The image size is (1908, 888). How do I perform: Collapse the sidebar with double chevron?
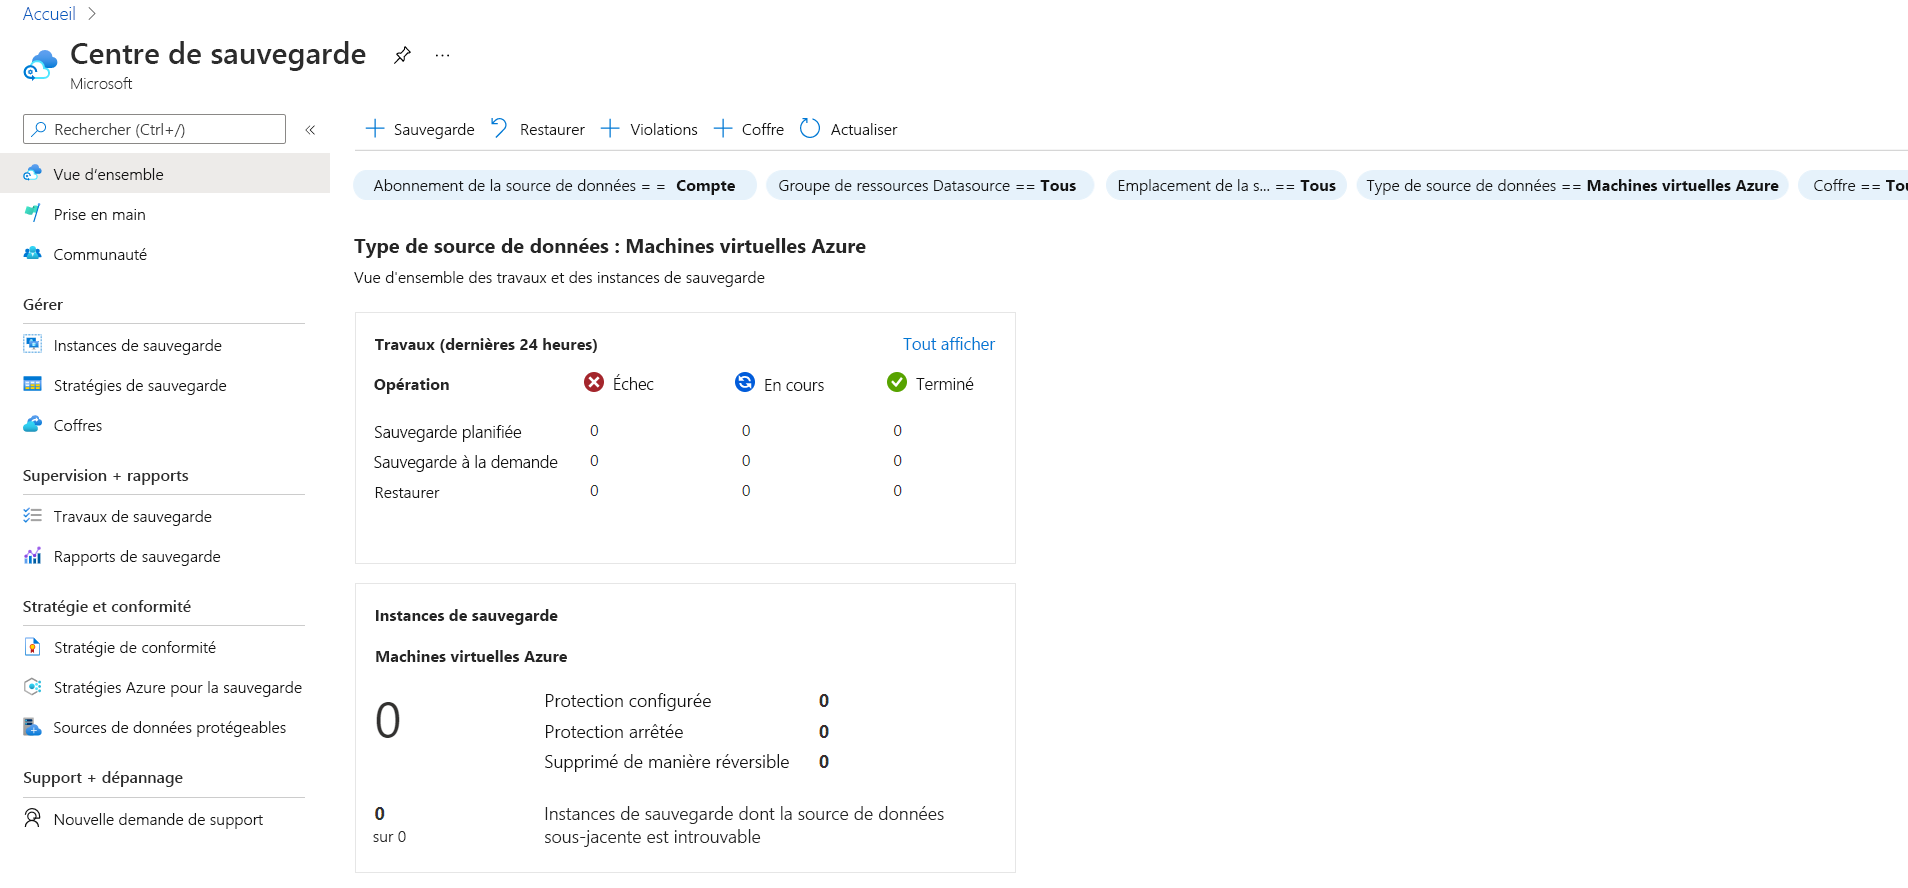click(310, 130)
